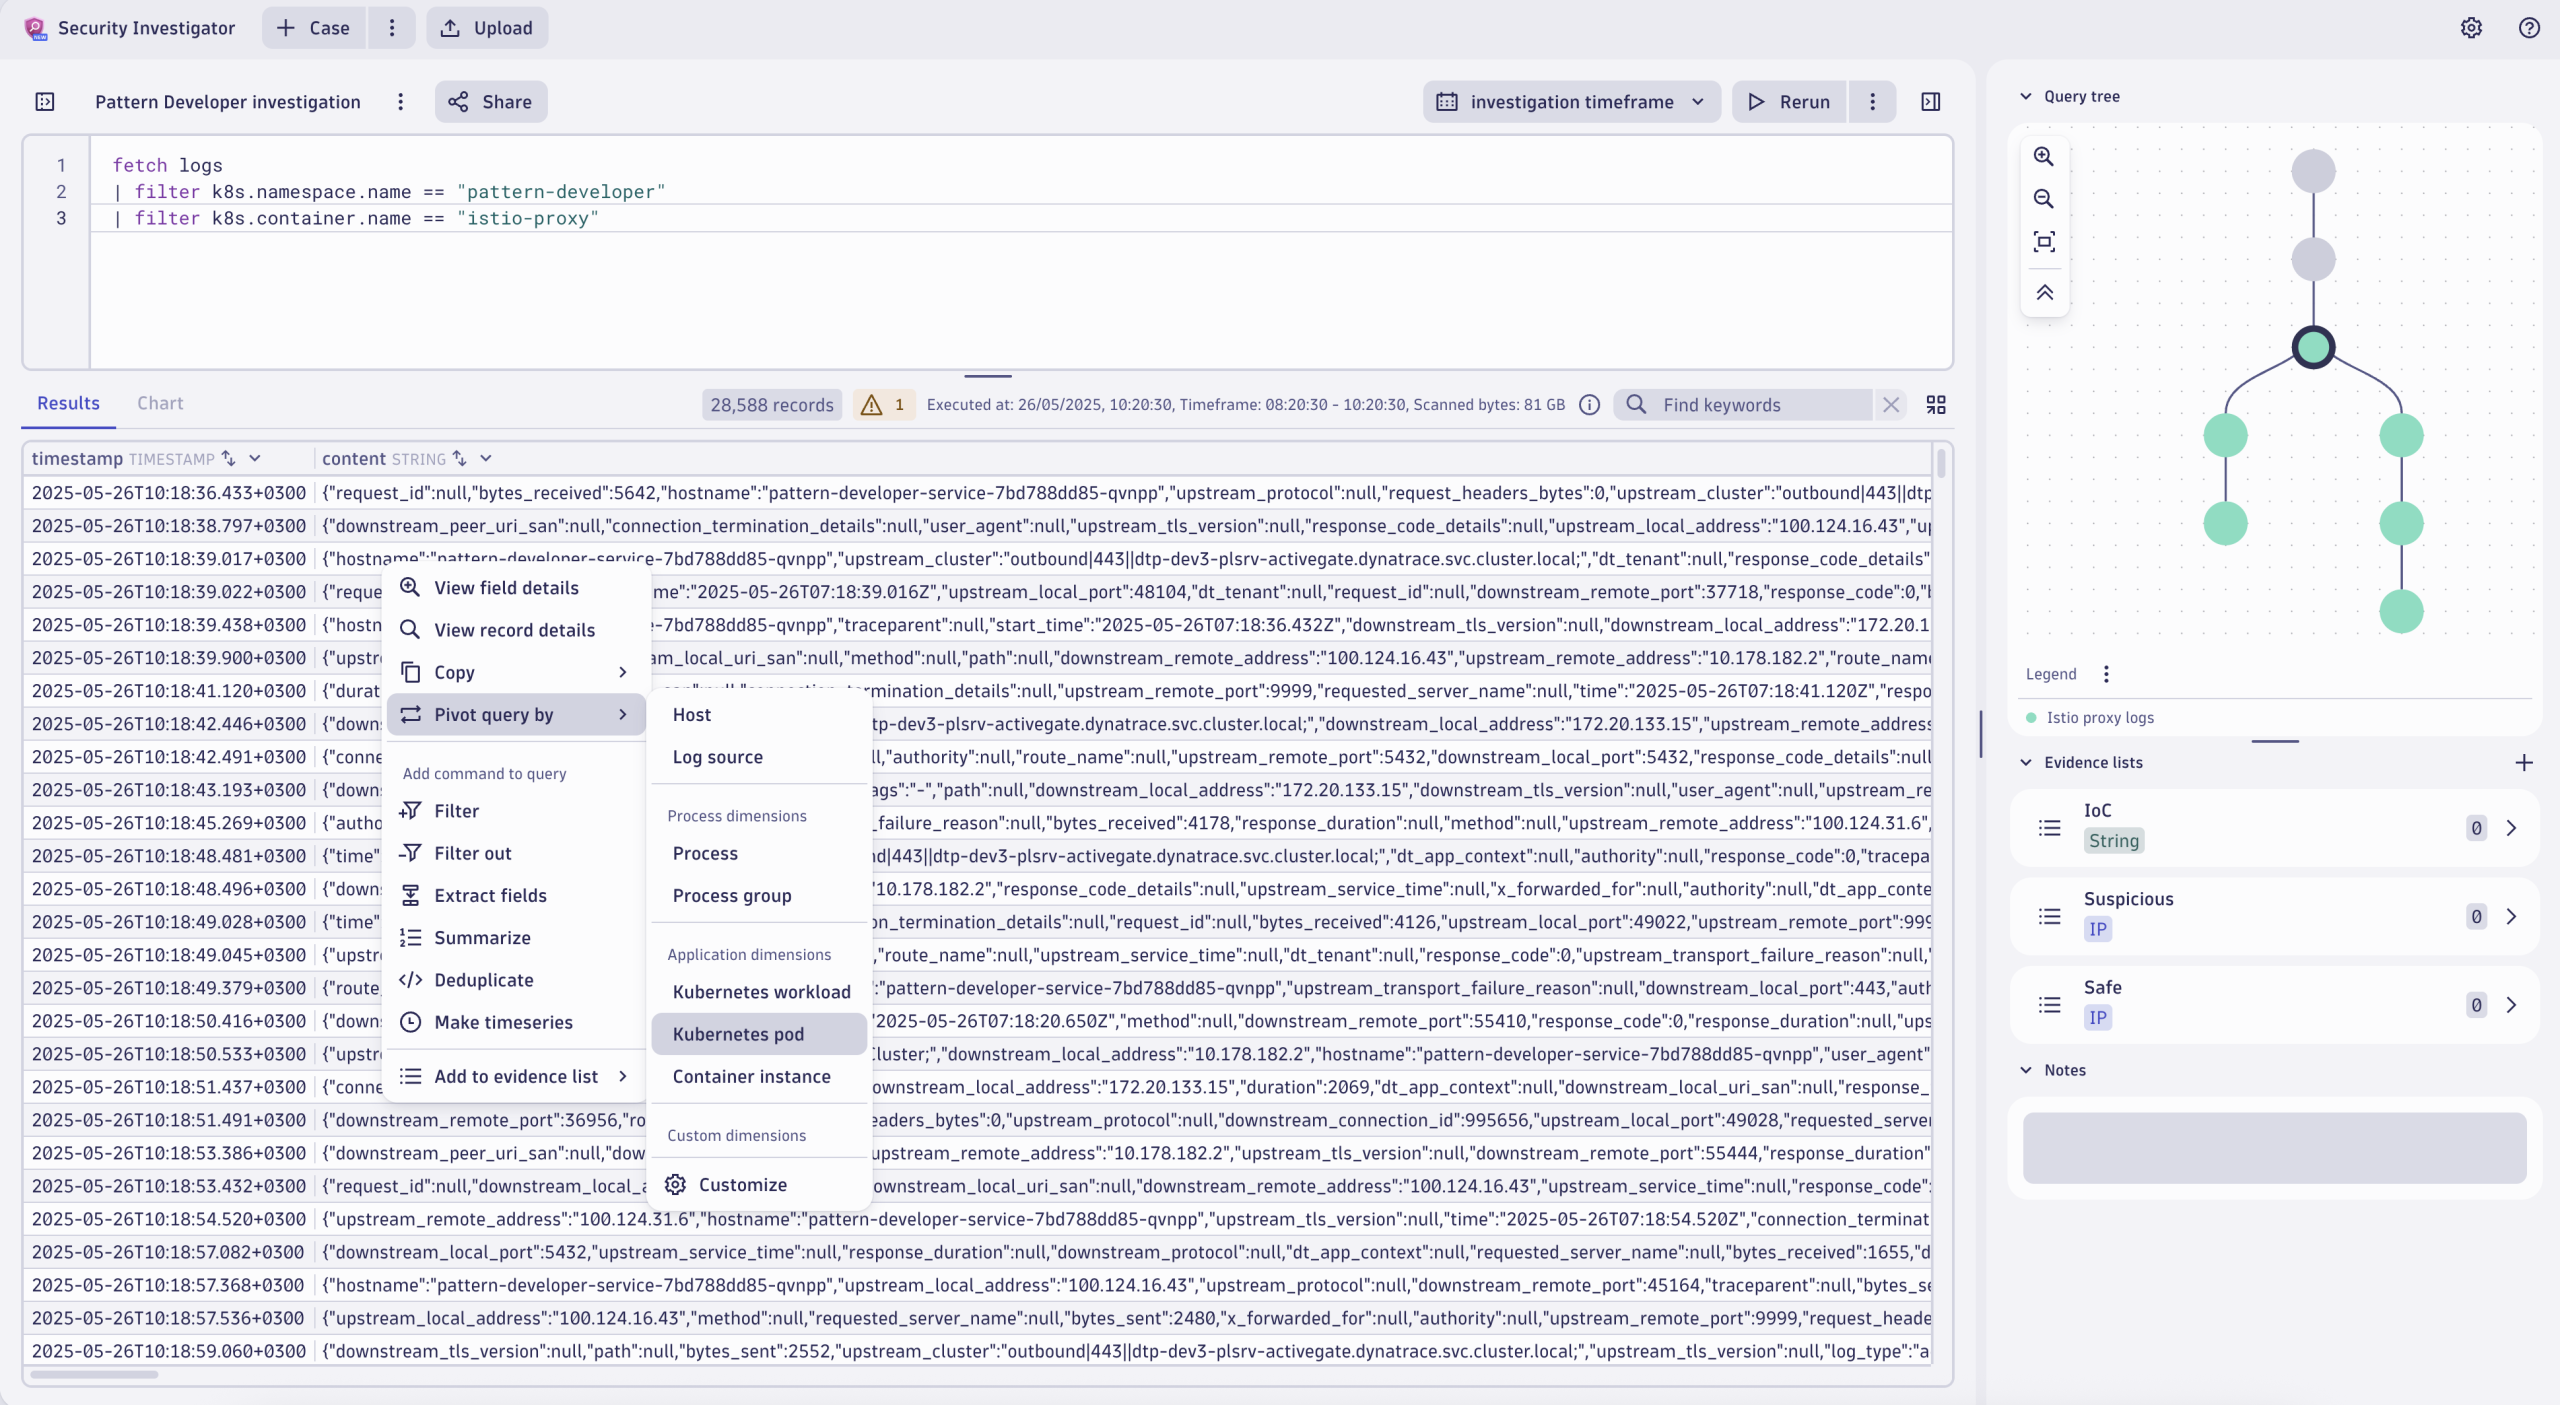Fit the query tree to view
Viewport: 2560px width, 1405px height.
[x=2043, y=242]
